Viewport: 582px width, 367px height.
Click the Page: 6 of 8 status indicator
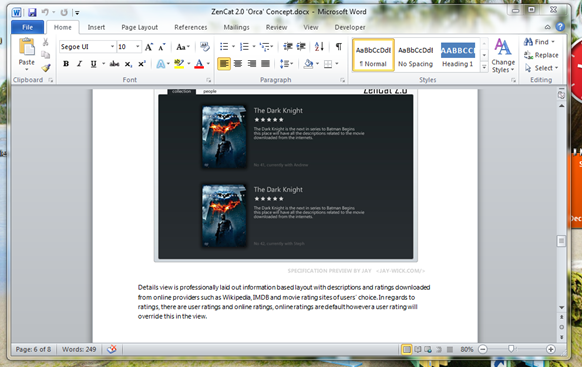(x=33, y=349)
